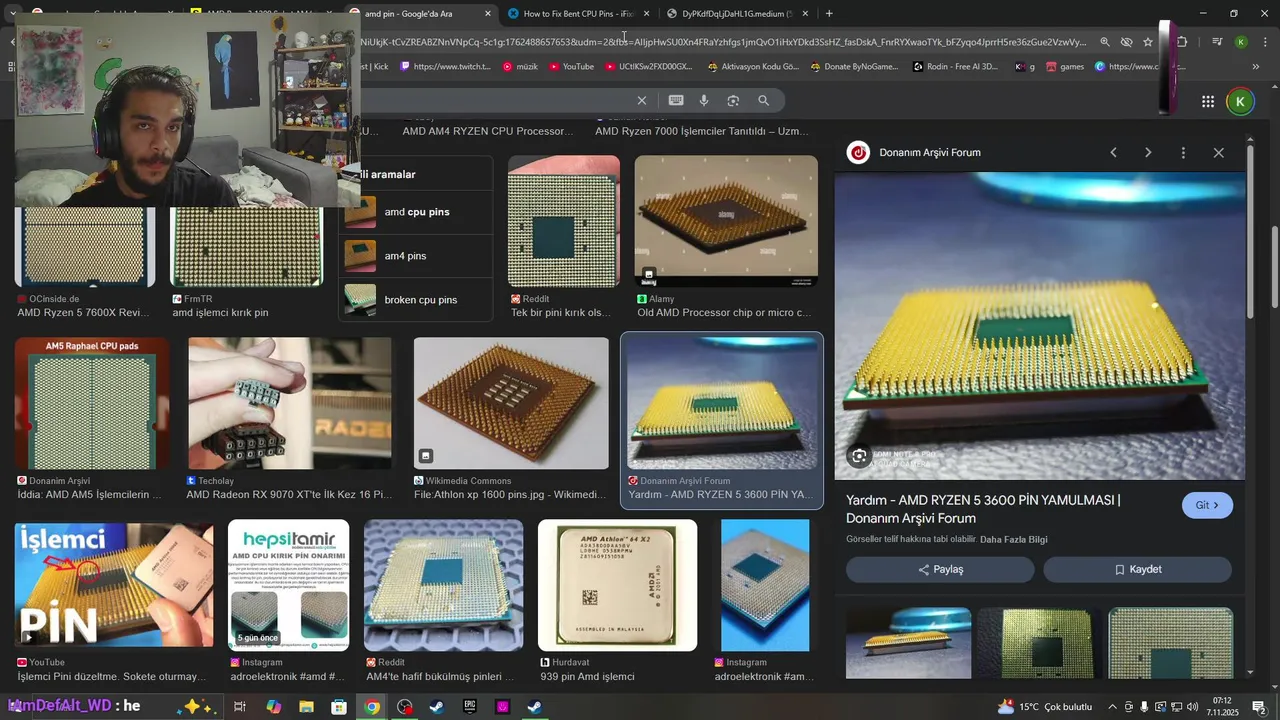
Task: Switch to the How to Fix Bent CPU Pins tab
Action: [x=578, y=14]
